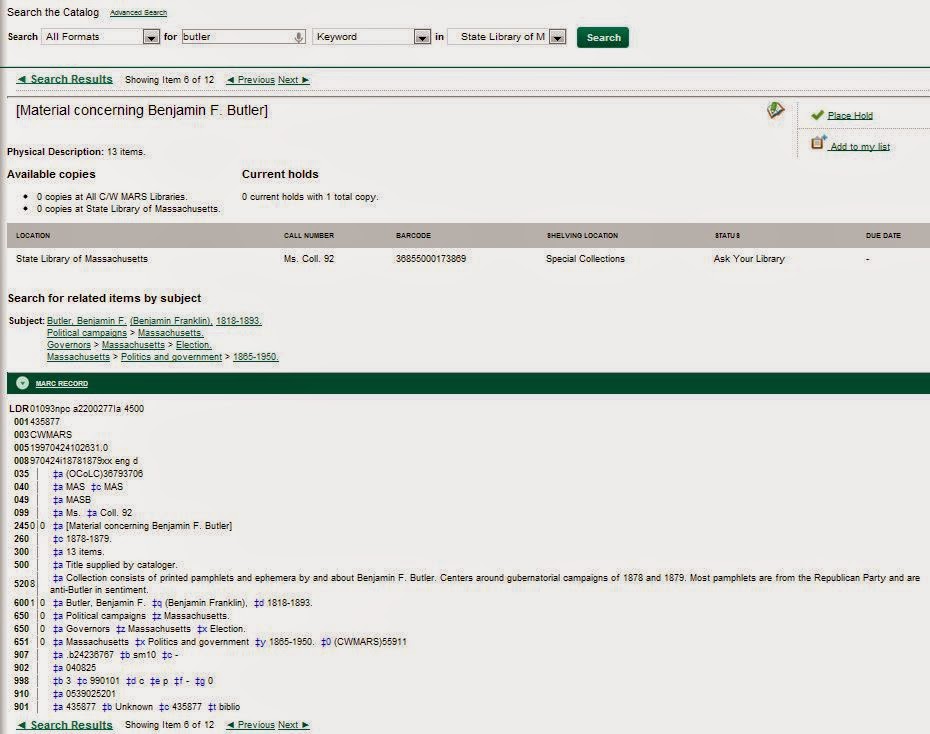
Task: Open the State Library location dropdown
Action: tap(558, 37)
